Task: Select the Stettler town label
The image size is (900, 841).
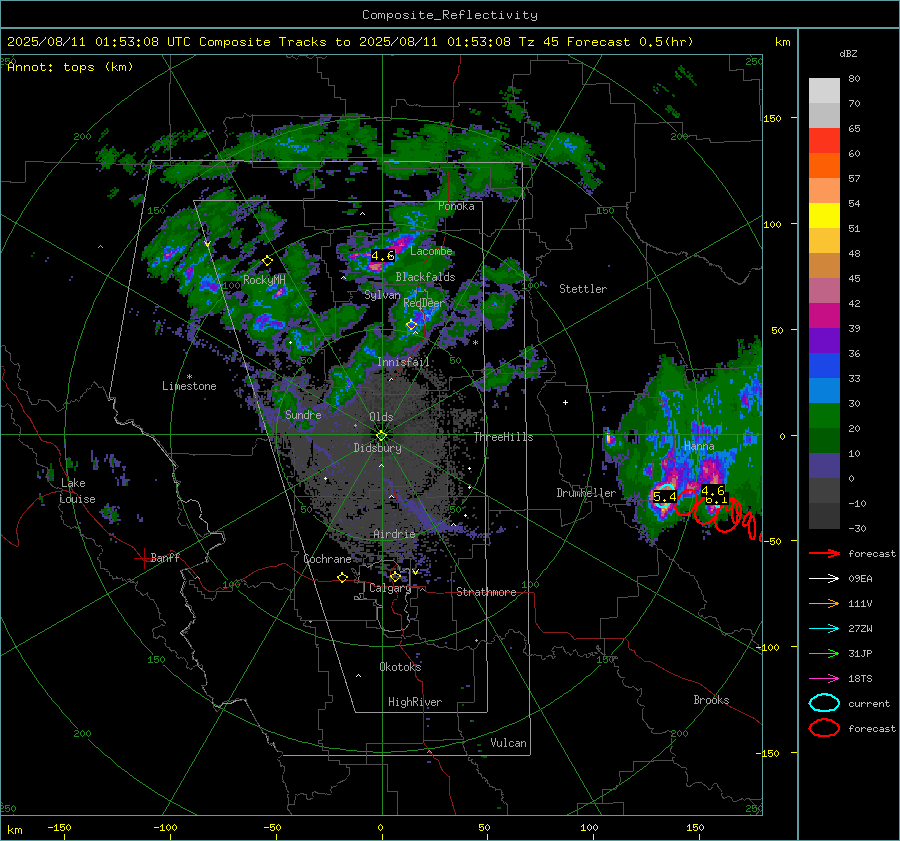Action: pyautogui.click(x=583, y=289)
